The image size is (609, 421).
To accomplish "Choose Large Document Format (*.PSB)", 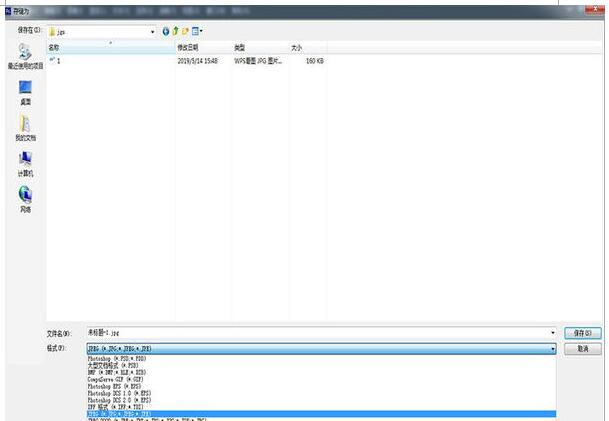I will 113,365.
